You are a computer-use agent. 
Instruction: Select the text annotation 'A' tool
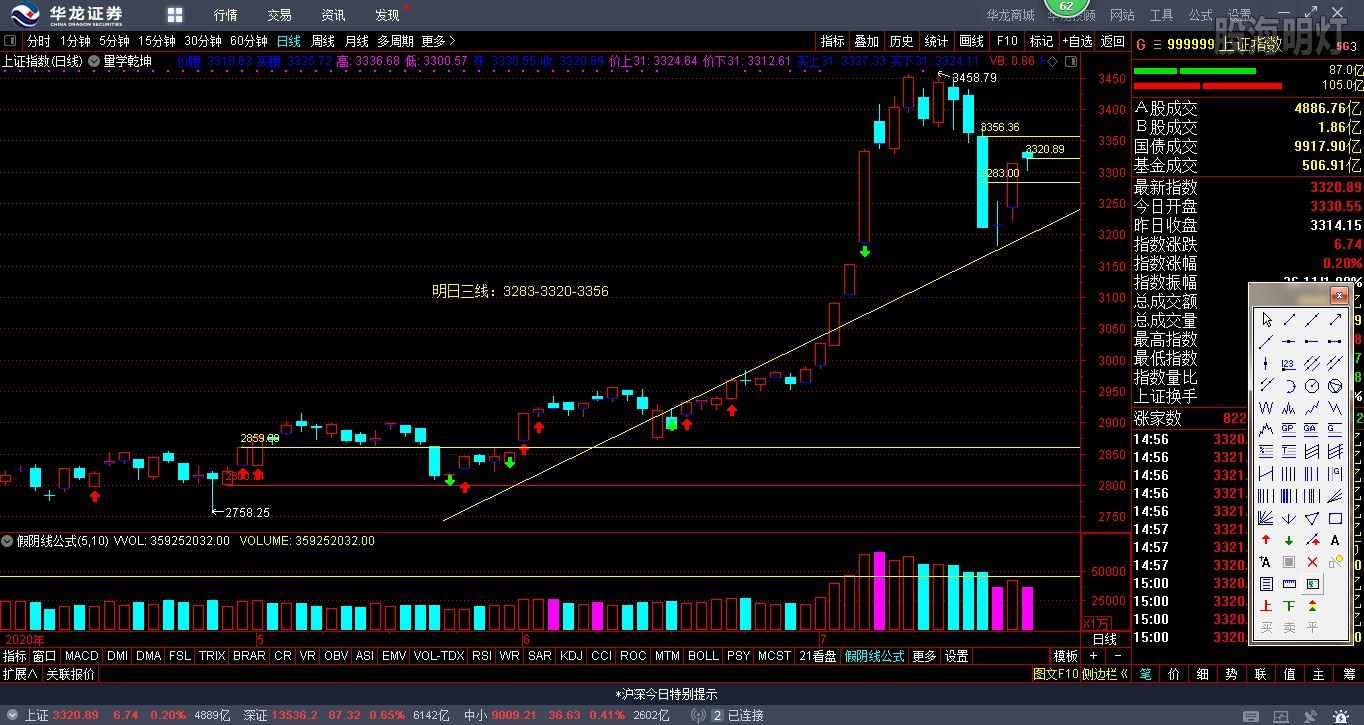(1335, 540)
